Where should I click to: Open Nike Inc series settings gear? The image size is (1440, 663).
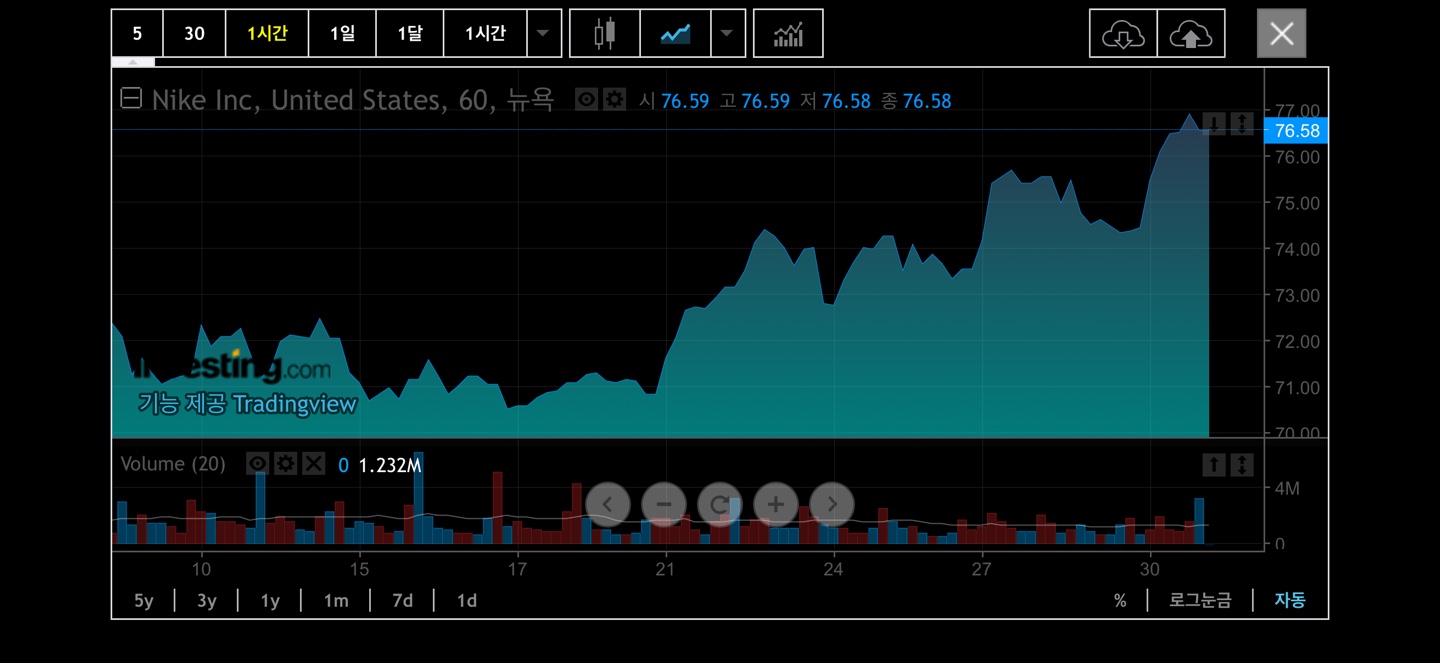614,100
